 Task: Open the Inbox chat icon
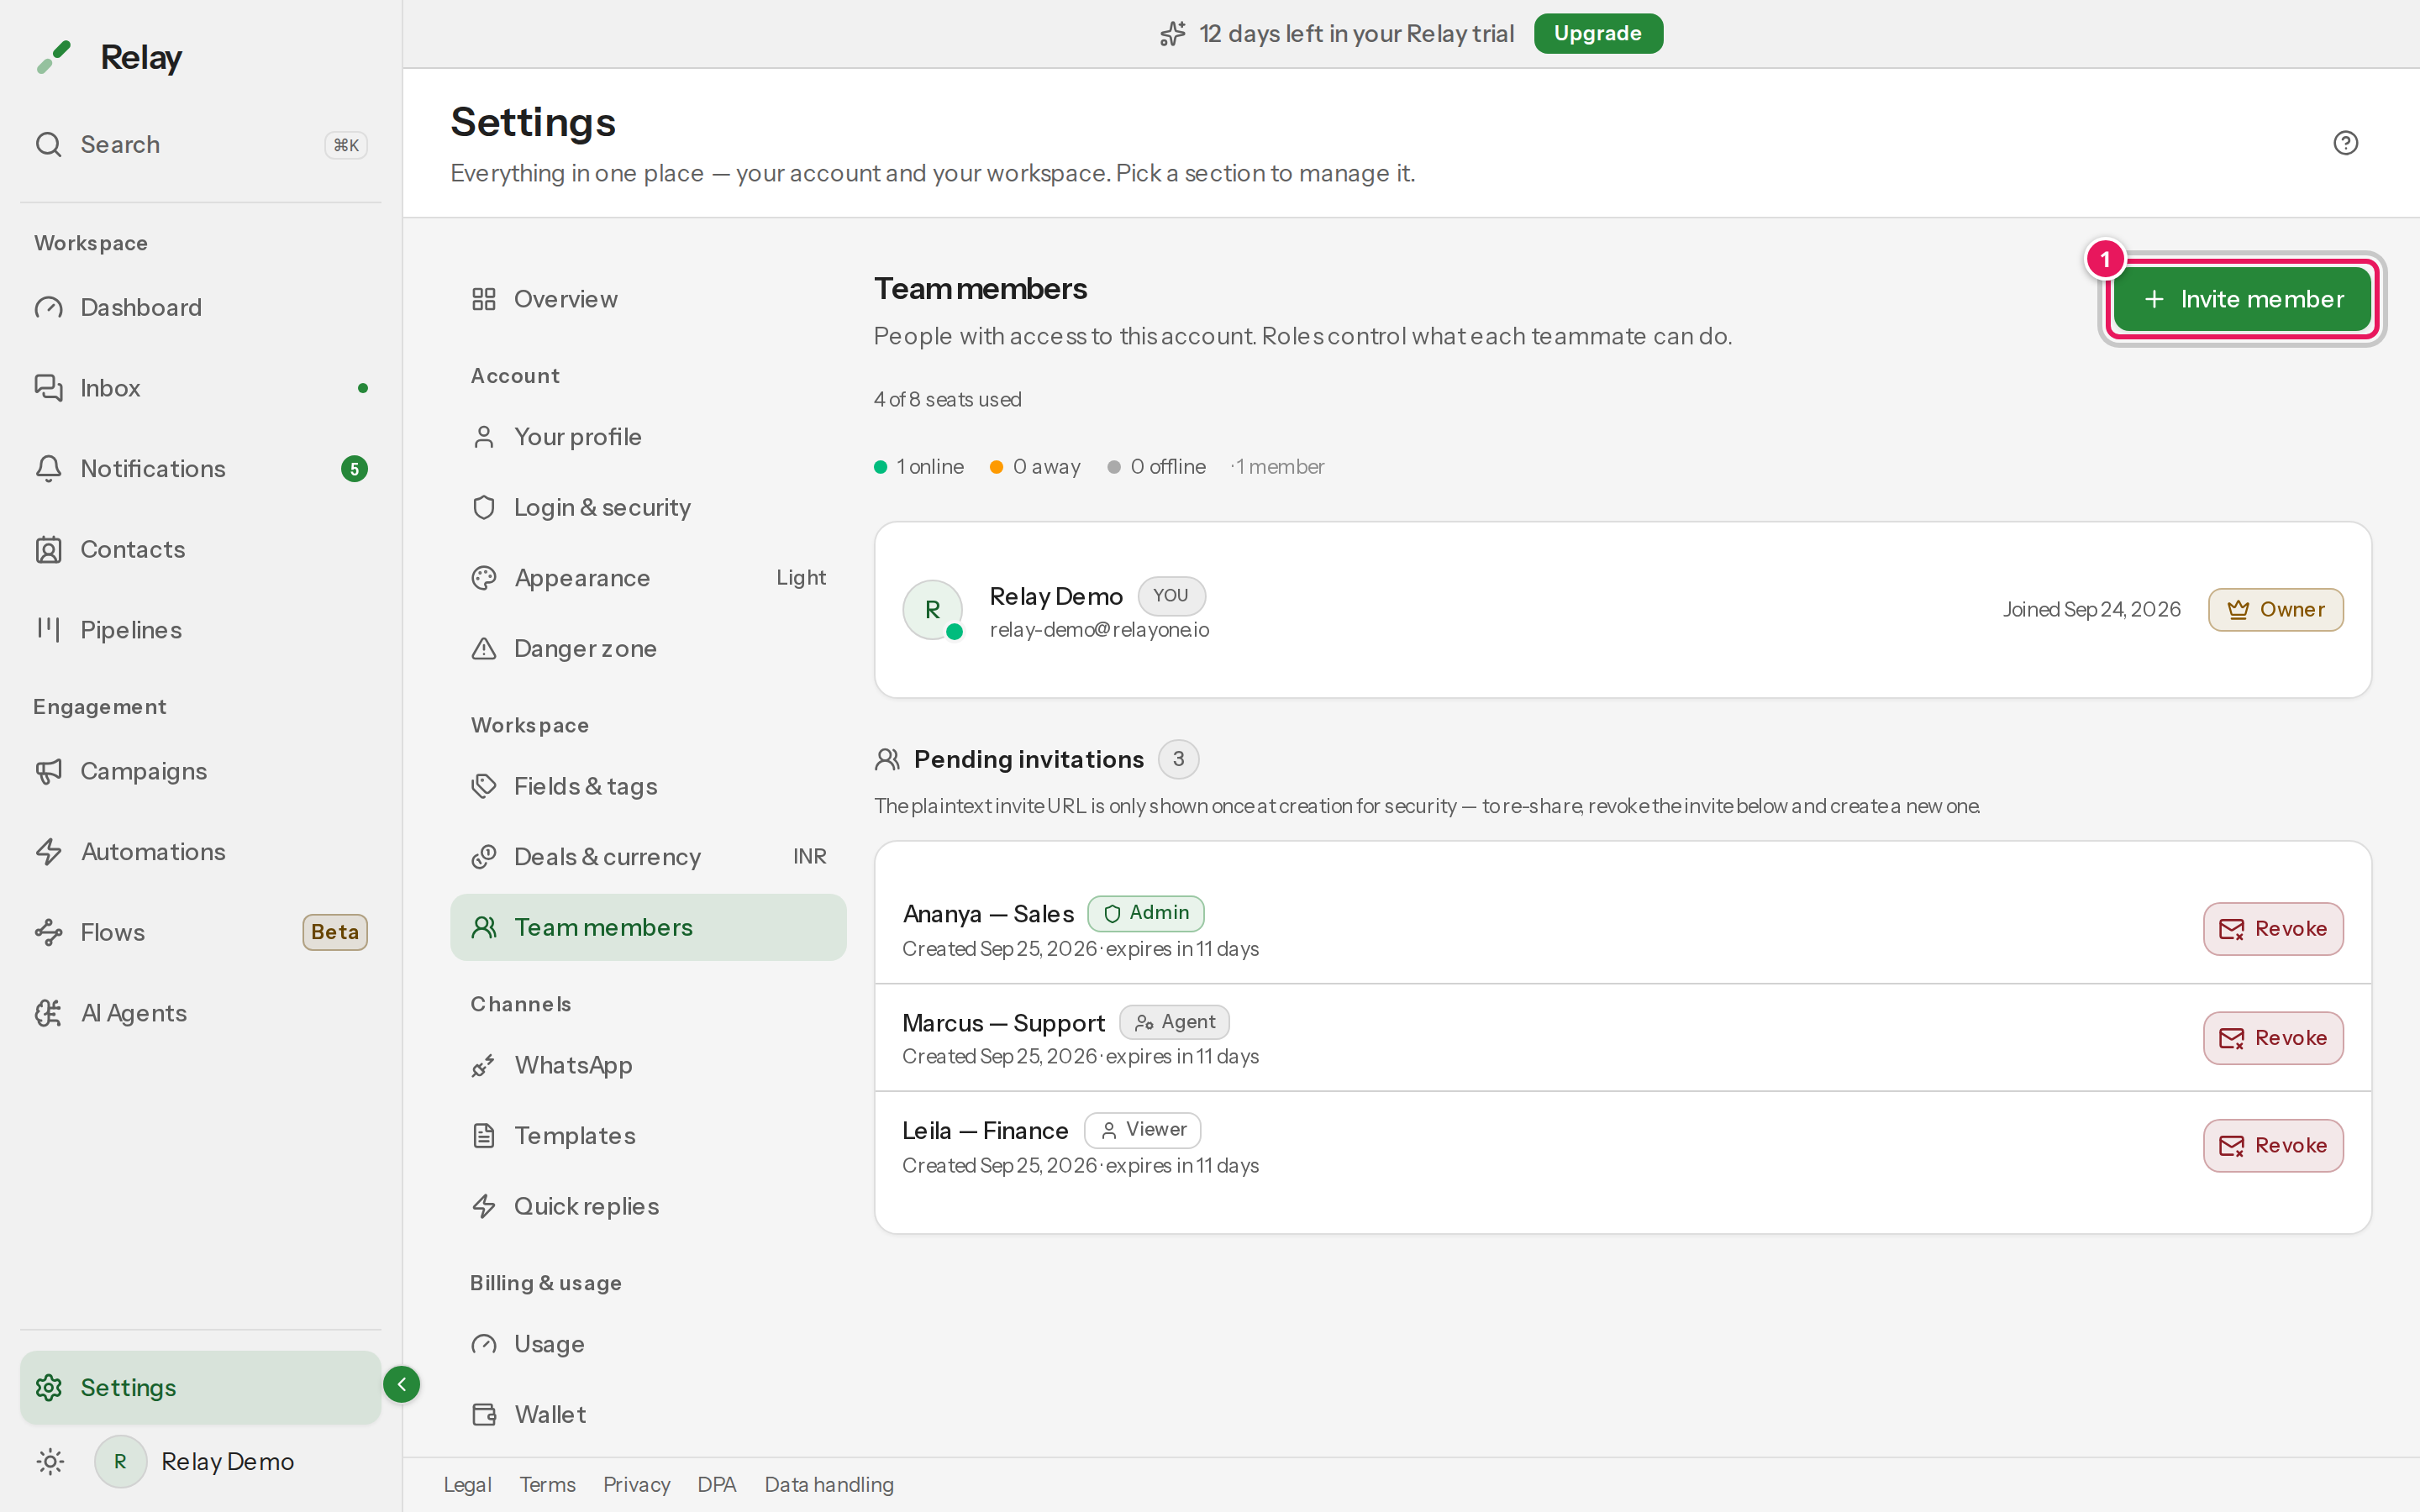tap(49, 388)
